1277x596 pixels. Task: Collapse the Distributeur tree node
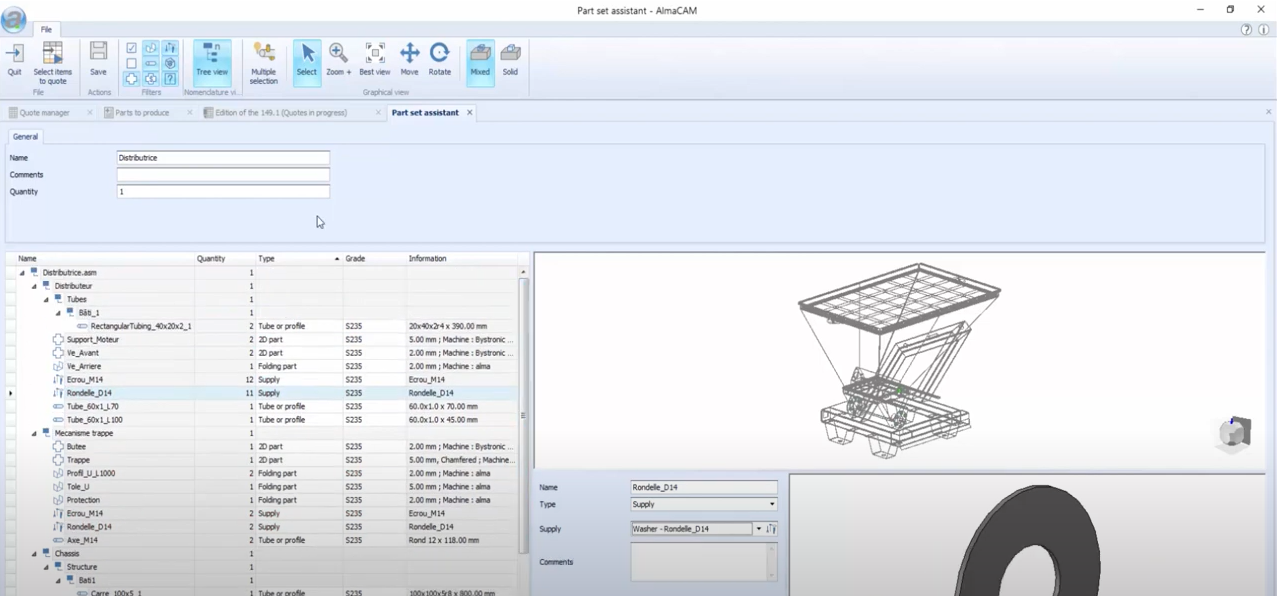tap(34, 287)
